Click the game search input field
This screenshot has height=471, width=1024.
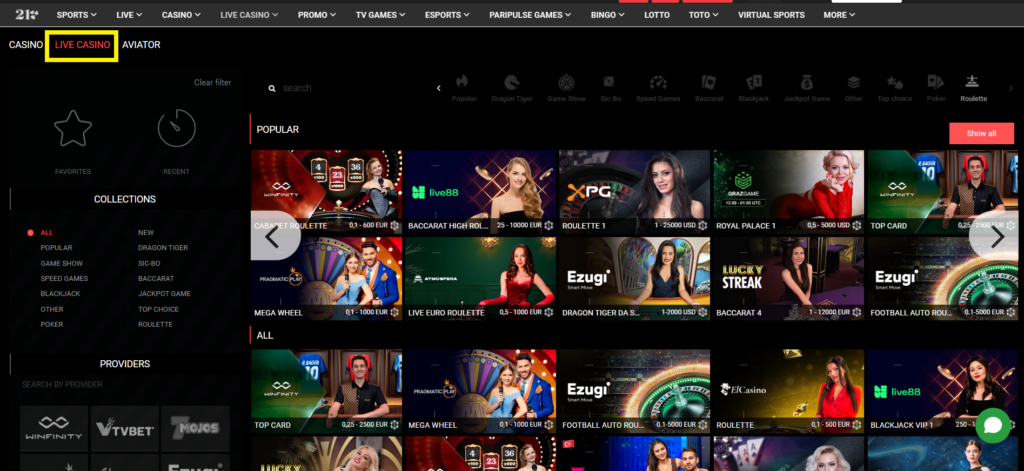(340, 88)
